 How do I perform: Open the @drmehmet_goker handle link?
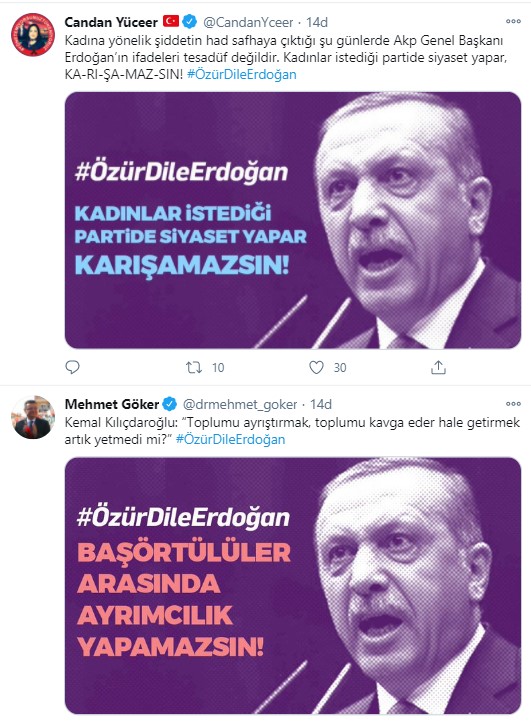[240, 405]
